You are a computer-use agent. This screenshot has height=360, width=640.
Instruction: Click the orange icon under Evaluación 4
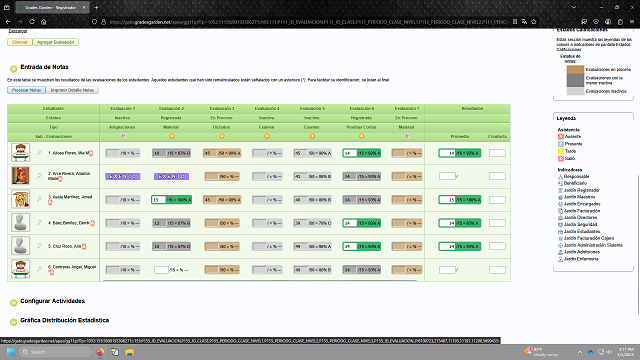click(267, 136)
